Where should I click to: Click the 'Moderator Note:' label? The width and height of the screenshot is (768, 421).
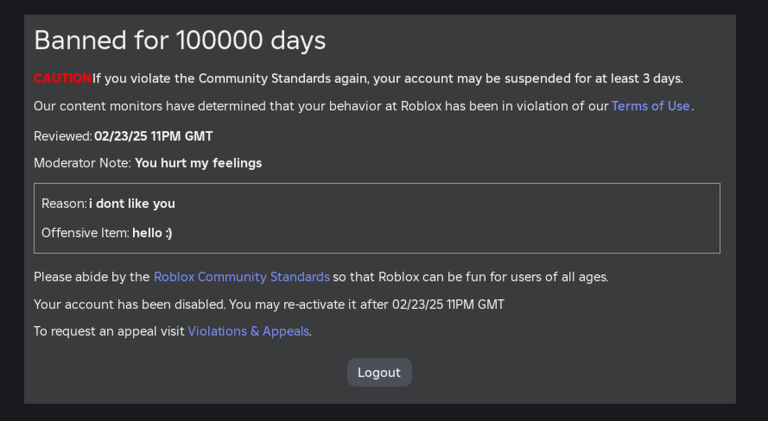82,163
